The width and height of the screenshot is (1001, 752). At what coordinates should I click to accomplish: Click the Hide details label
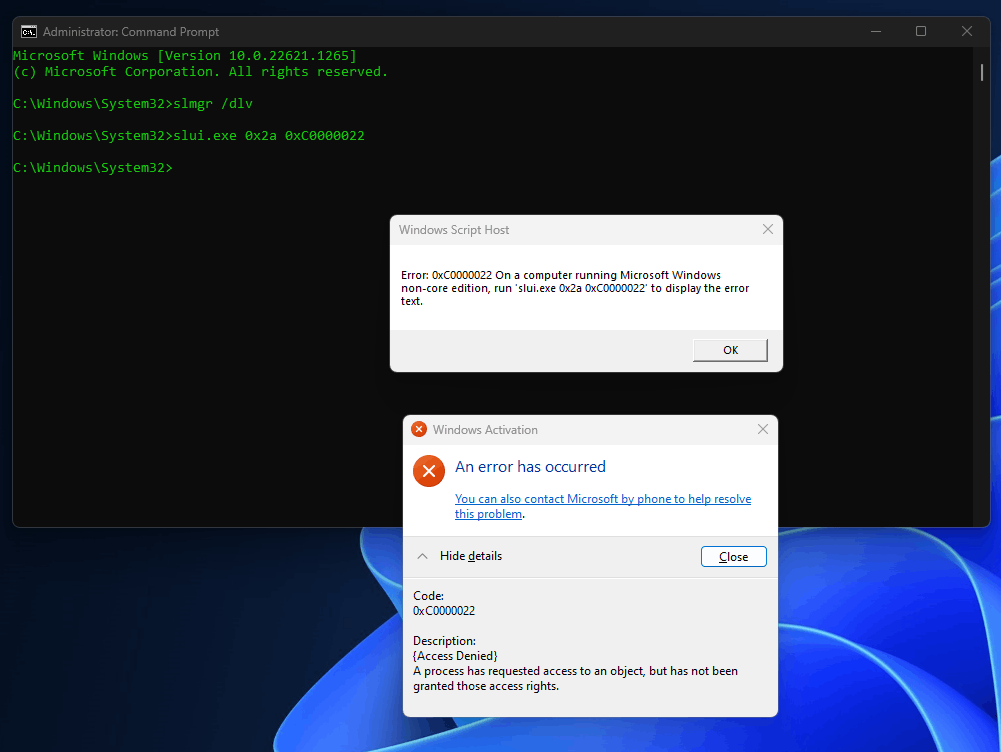(470, 556)
